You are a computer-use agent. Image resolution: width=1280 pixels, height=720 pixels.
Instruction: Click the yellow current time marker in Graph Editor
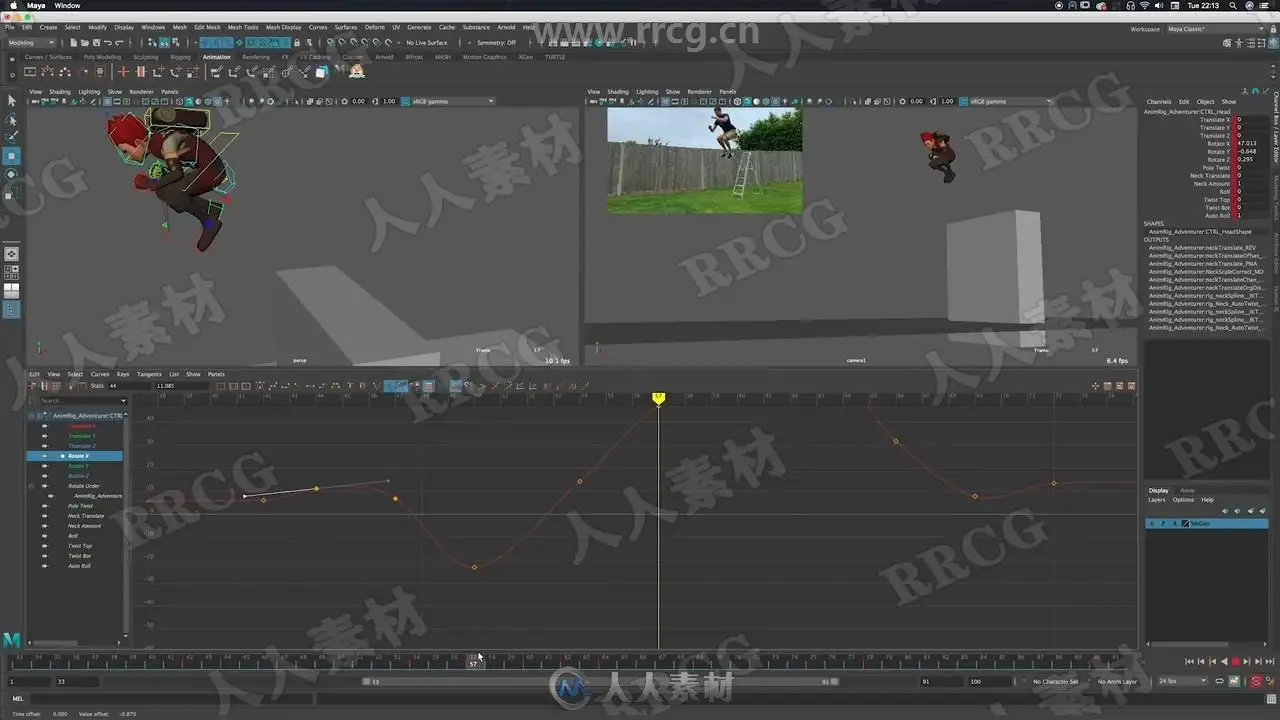point(658,399)
